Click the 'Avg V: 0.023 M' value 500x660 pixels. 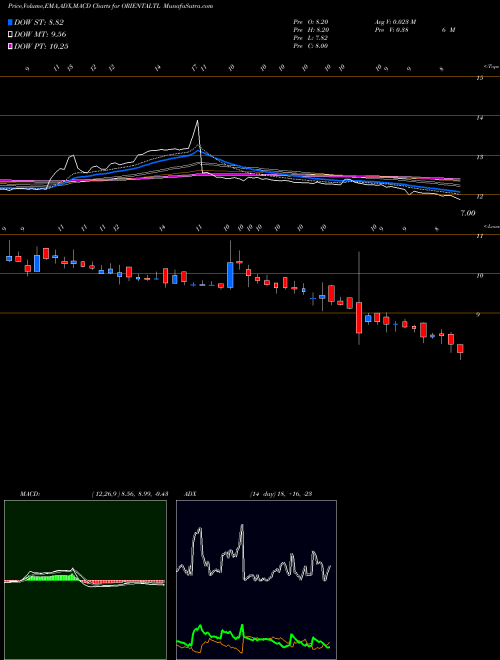395,22
